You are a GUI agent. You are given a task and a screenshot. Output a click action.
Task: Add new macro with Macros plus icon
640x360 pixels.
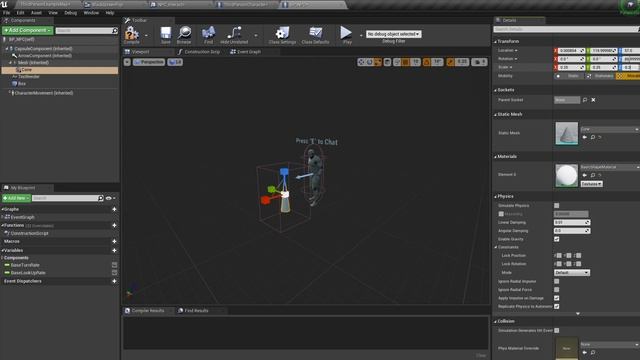tap(114, 241)
